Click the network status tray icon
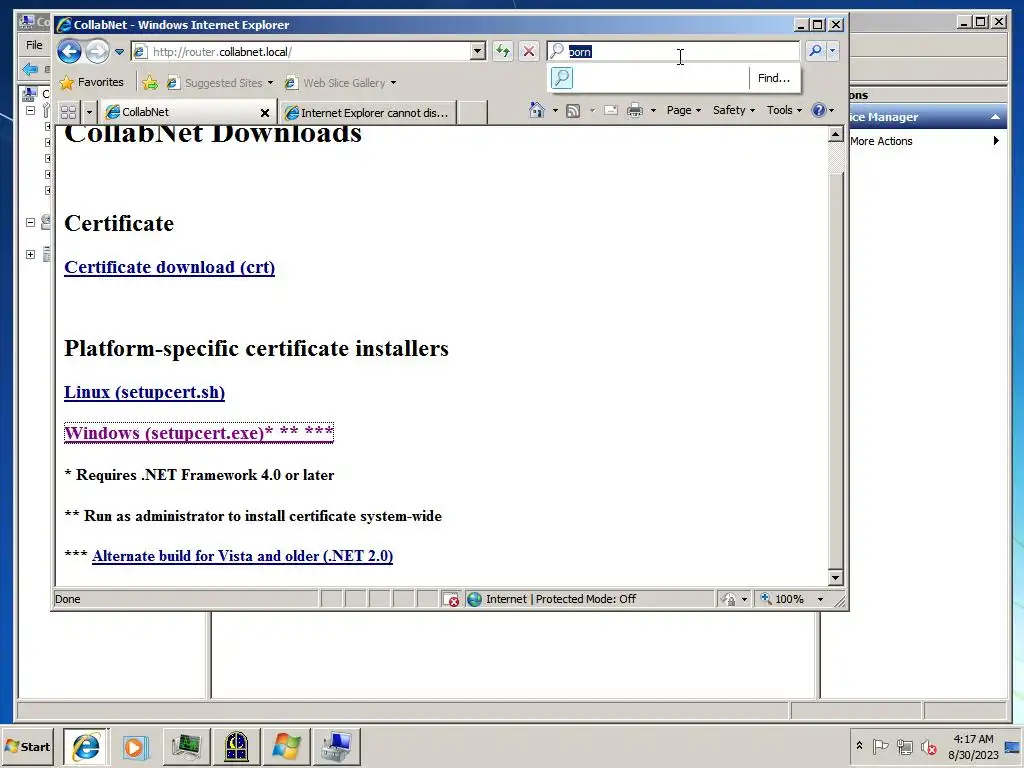Image resolution: width=1024 pixels, height=768 pixels. pos(904,746)
